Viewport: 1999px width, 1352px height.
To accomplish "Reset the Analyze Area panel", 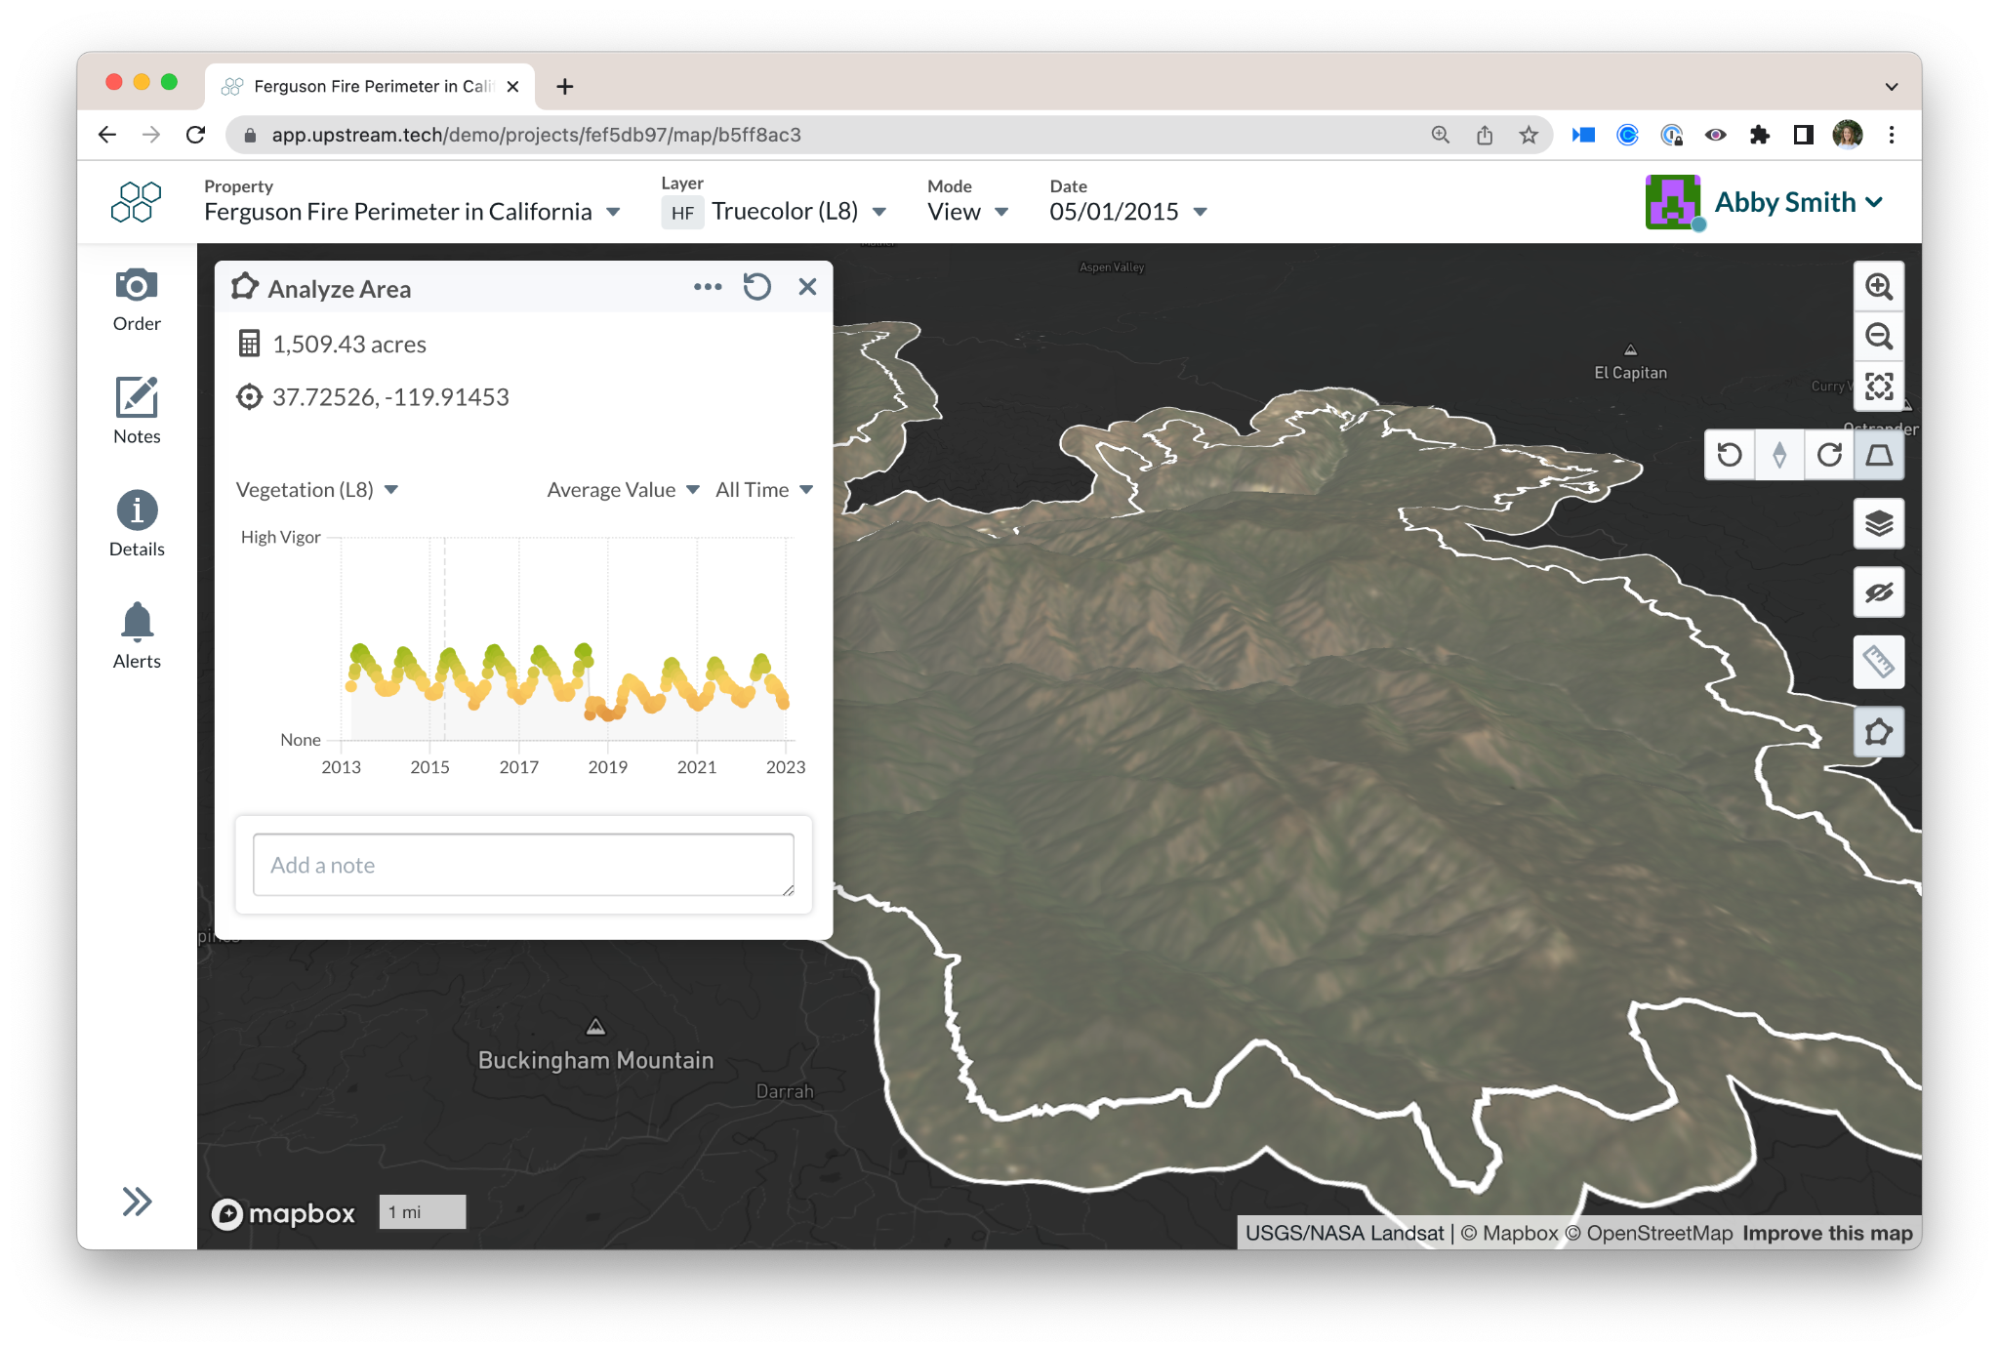I will (x=758, y=287).
